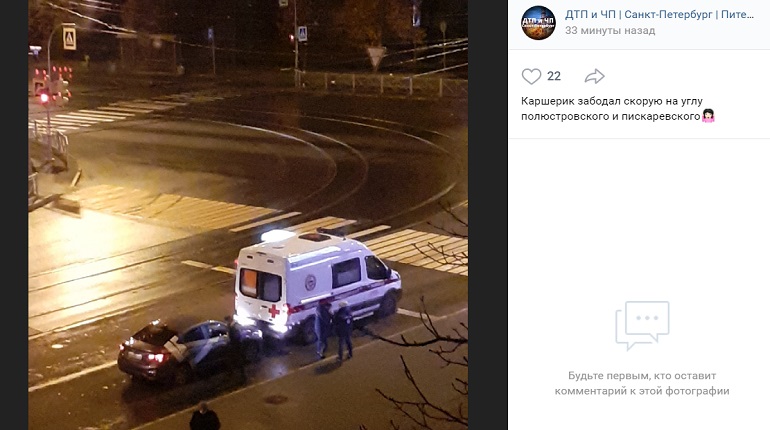Click the dark strip left of the photo
770x430 pixels.
coord(14,215)
